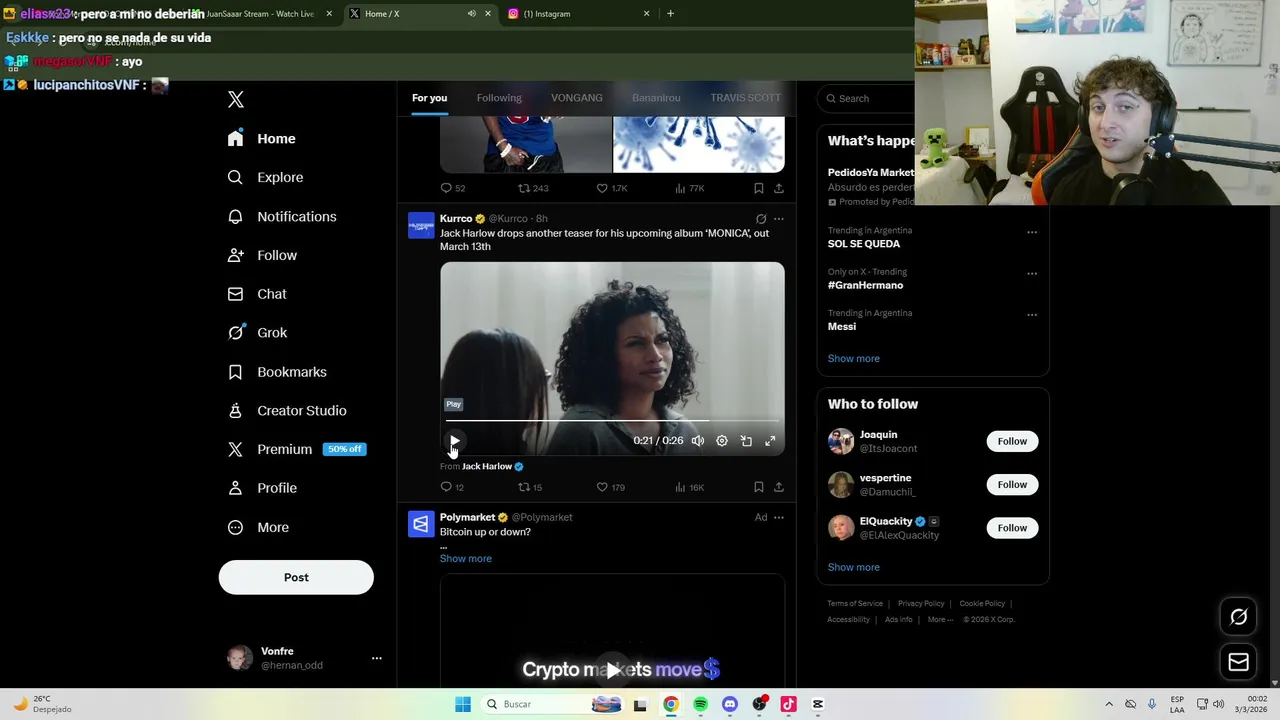
Task: Enter fullscreen on the video
Action: pyautogui.click(x=770, y=441)
